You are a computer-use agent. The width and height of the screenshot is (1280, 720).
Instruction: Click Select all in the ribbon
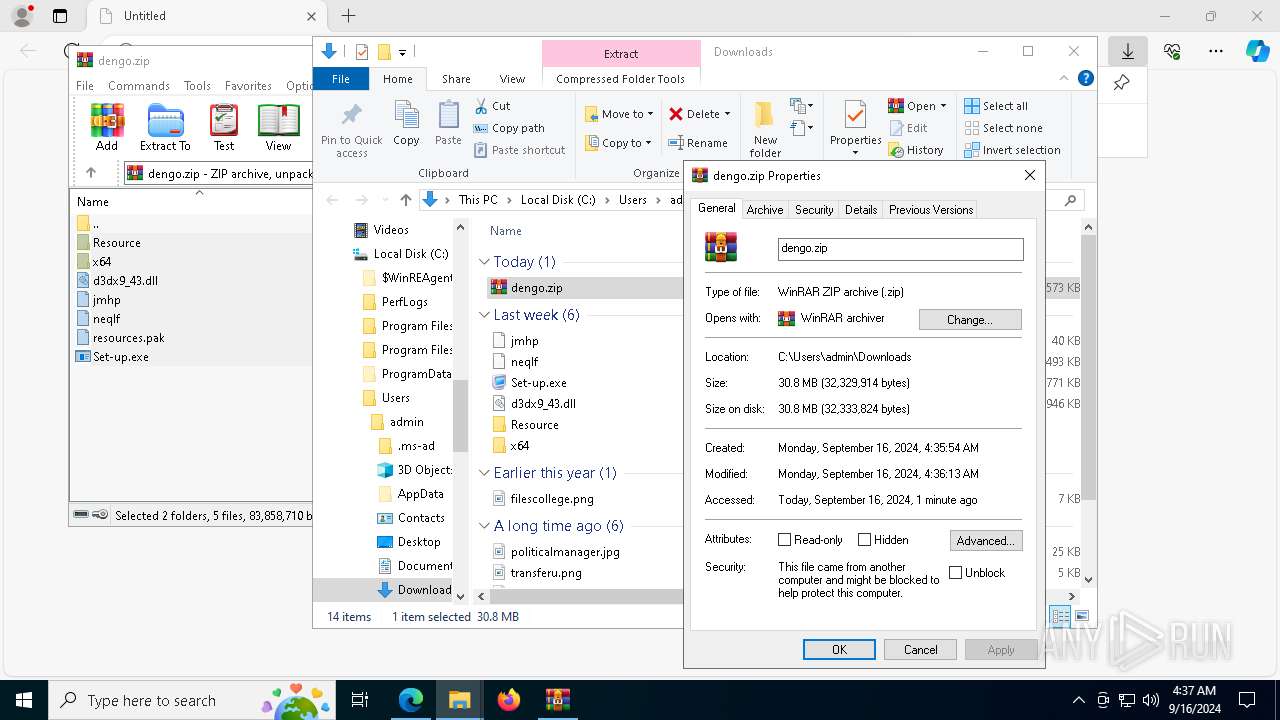[x=996, y=106]
